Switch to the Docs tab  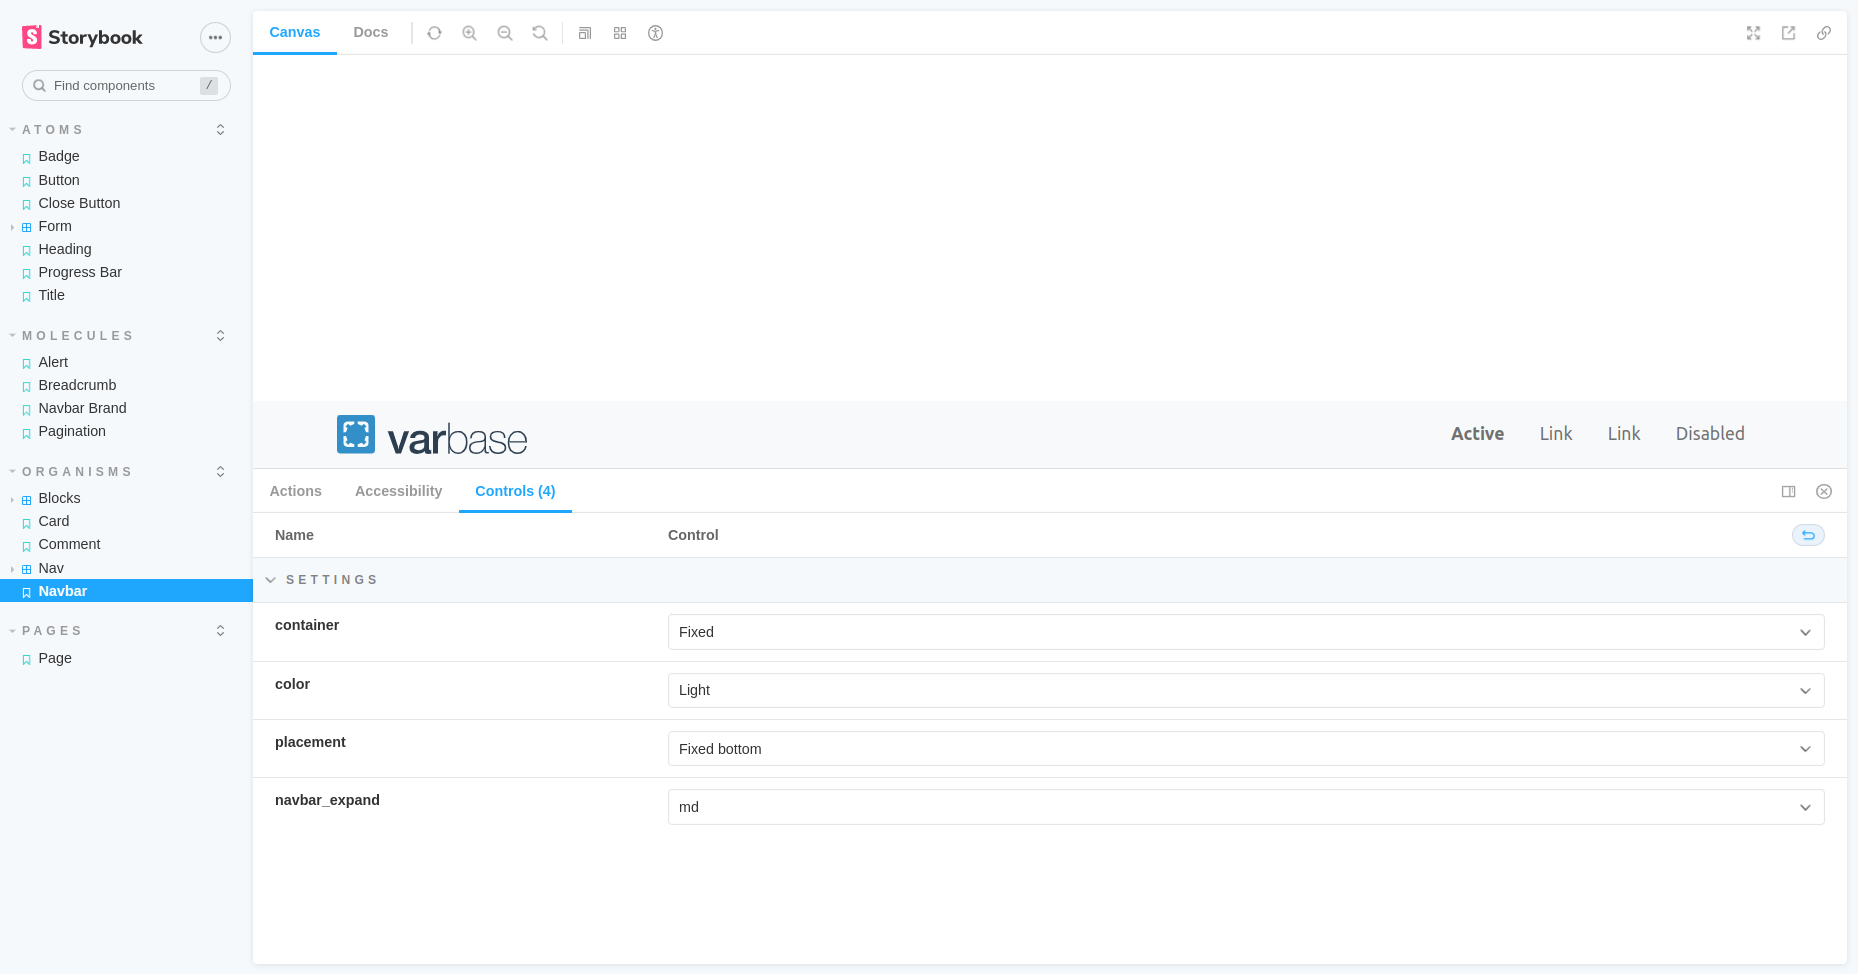coord(370,32)
